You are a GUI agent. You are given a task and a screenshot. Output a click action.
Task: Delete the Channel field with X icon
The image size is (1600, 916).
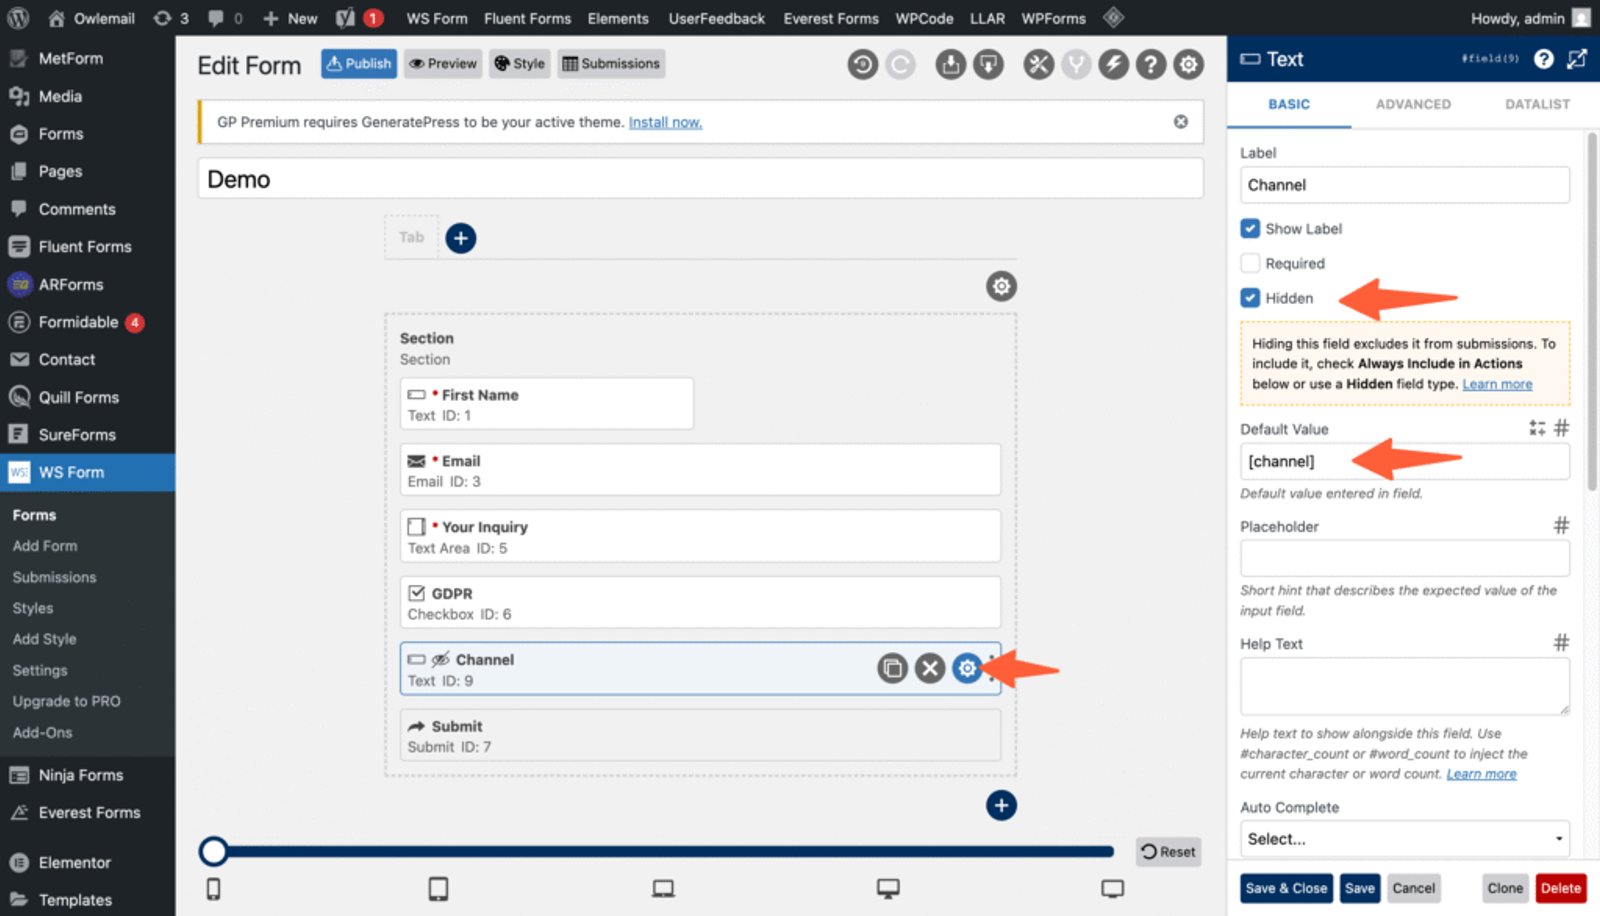tap(930, 668)
